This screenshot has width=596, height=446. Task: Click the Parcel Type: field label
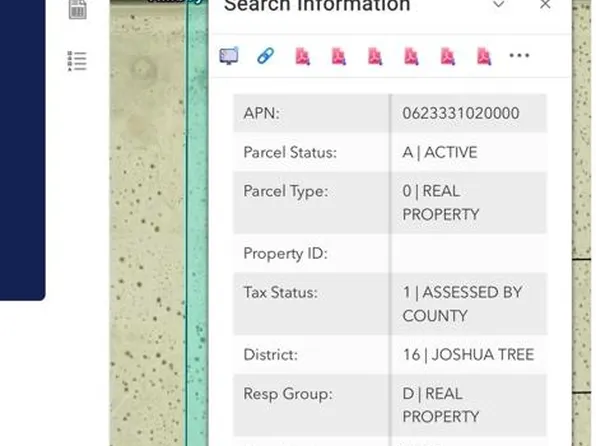click(x=285, y=191)
